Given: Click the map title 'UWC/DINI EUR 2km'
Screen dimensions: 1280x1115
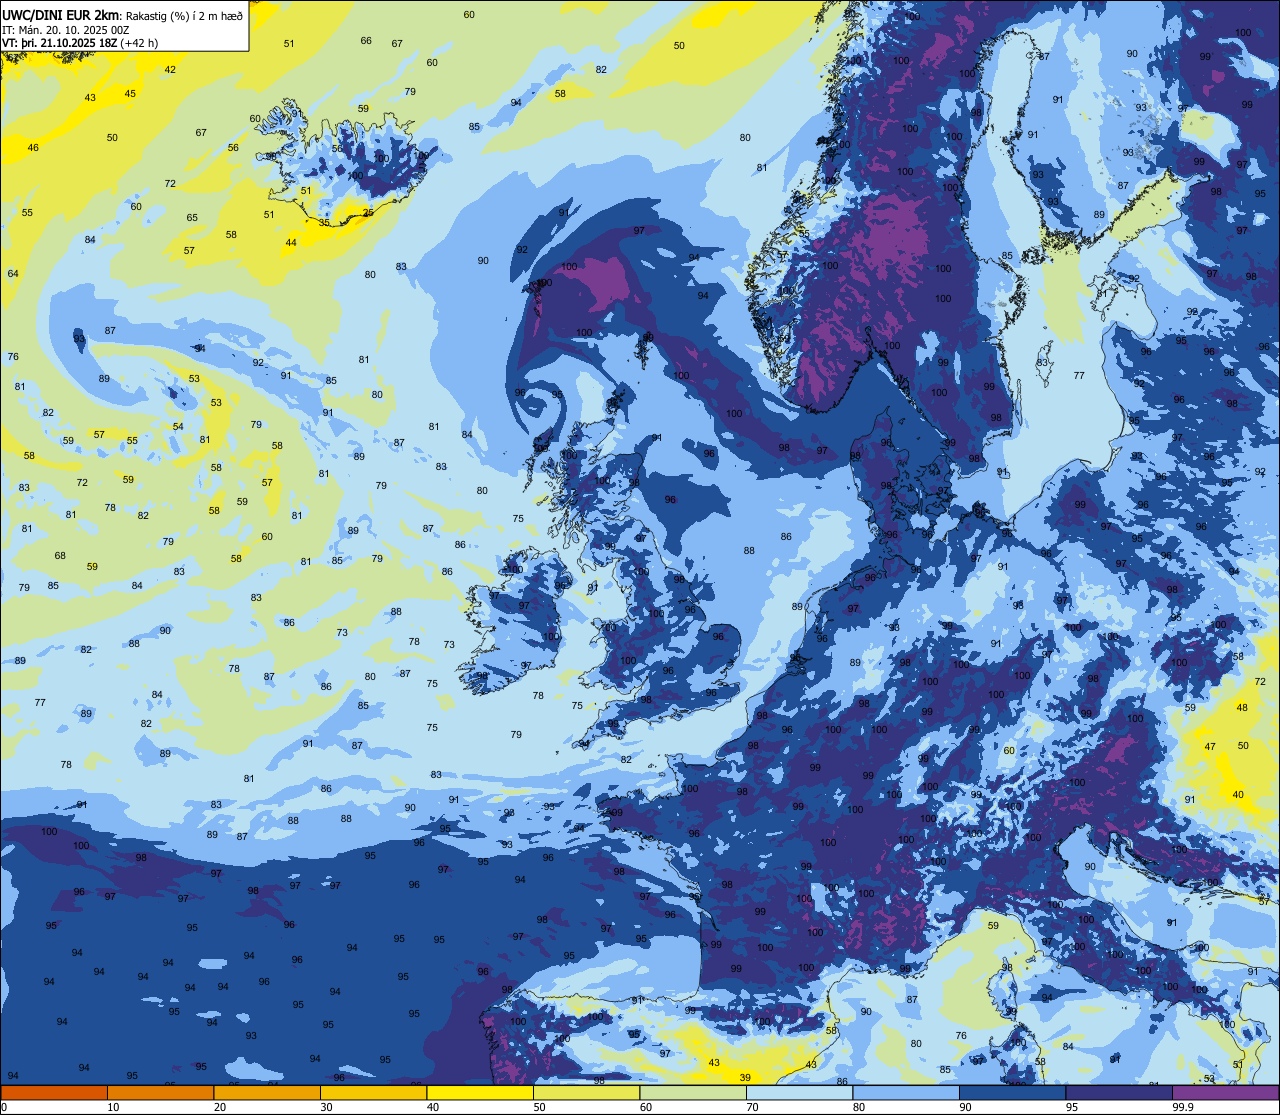Looking at the screenshot, I should click(62, 15).
